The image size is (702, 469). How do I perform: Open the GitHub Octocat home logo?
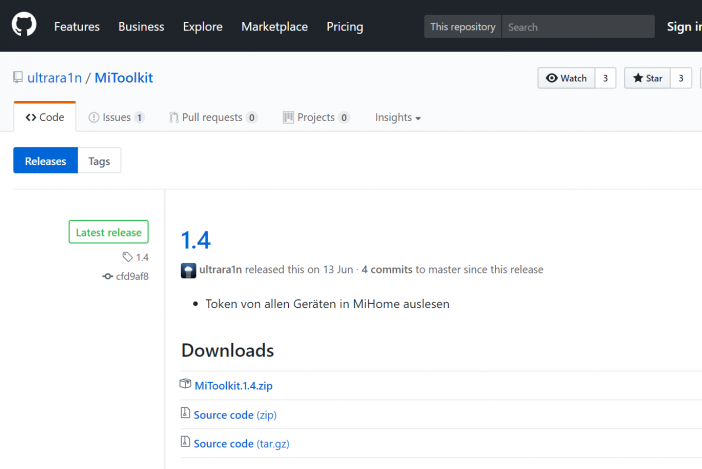click(24, 25)
